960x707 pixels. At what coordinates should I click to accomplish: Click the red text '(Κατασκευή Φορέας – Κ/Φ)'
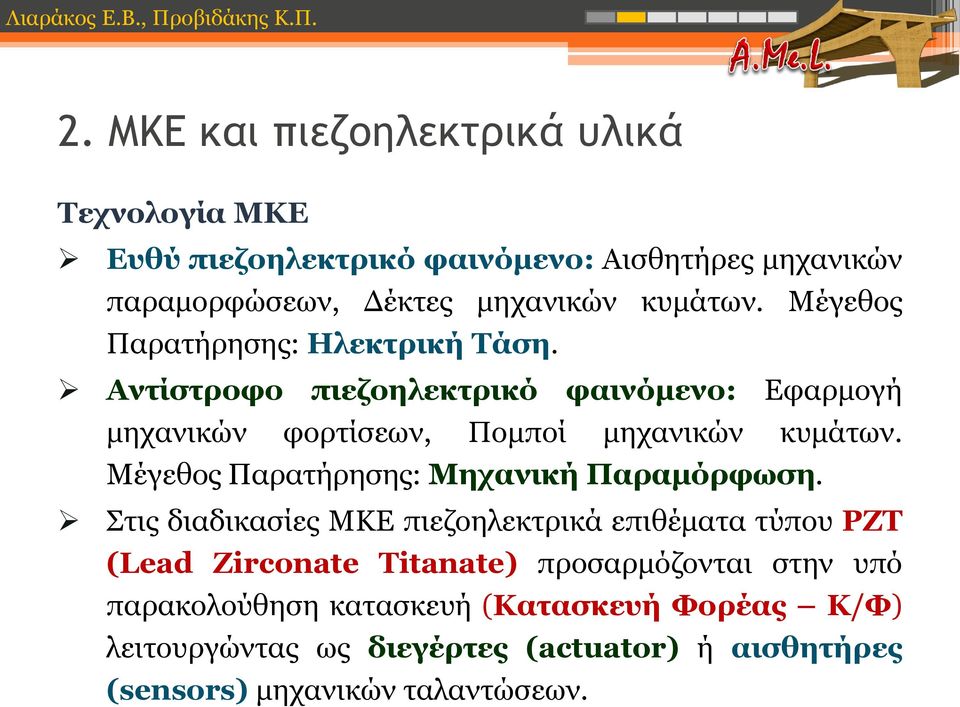(x=692, y=606)
